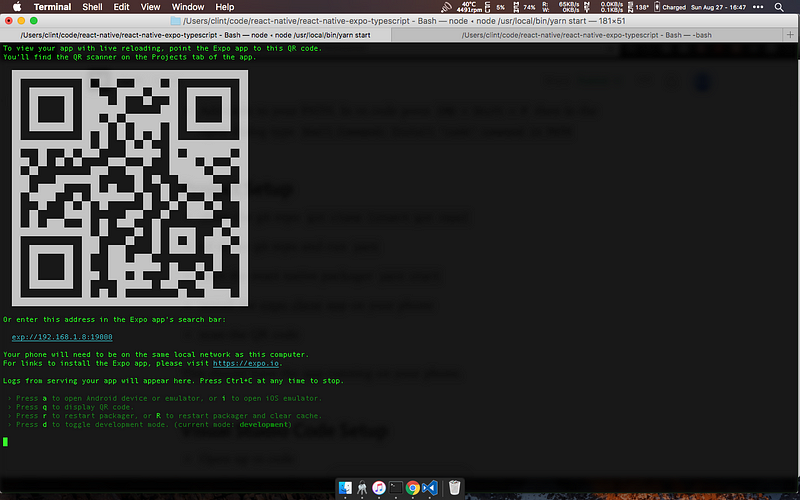Viewport: 800px width, 500px height.
Task: Open the Window menu
Action: (x=188, y=7)
